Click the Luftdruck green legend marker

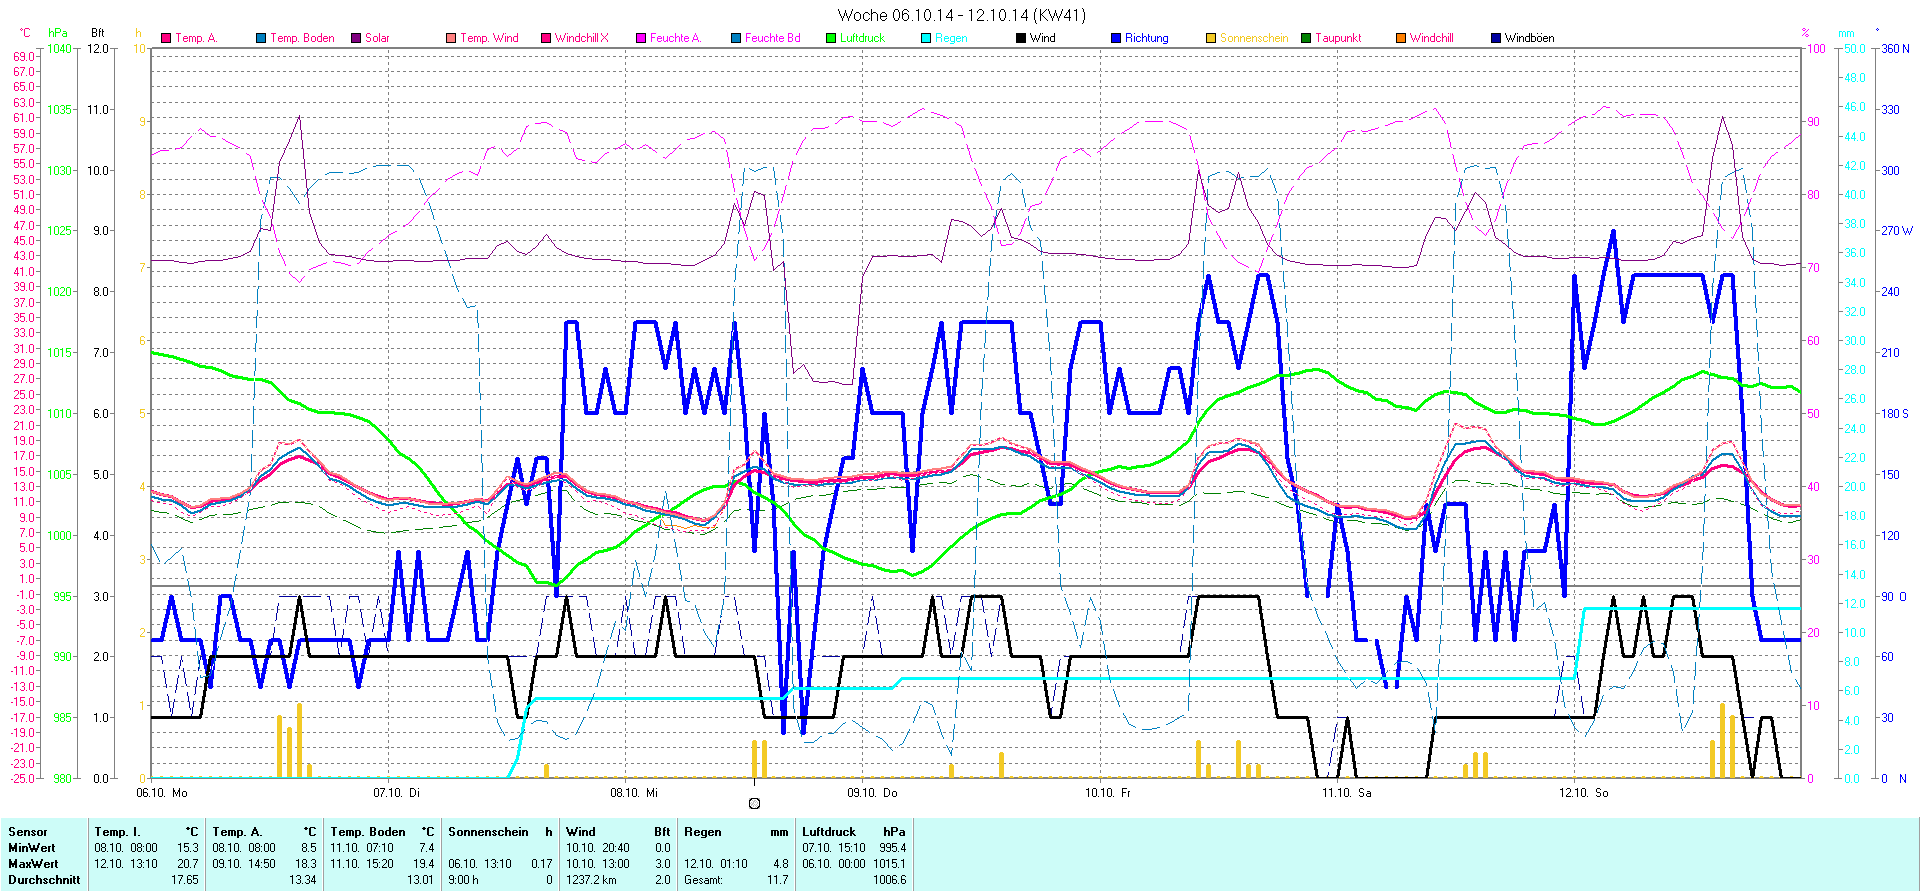(x=831, y=38)
